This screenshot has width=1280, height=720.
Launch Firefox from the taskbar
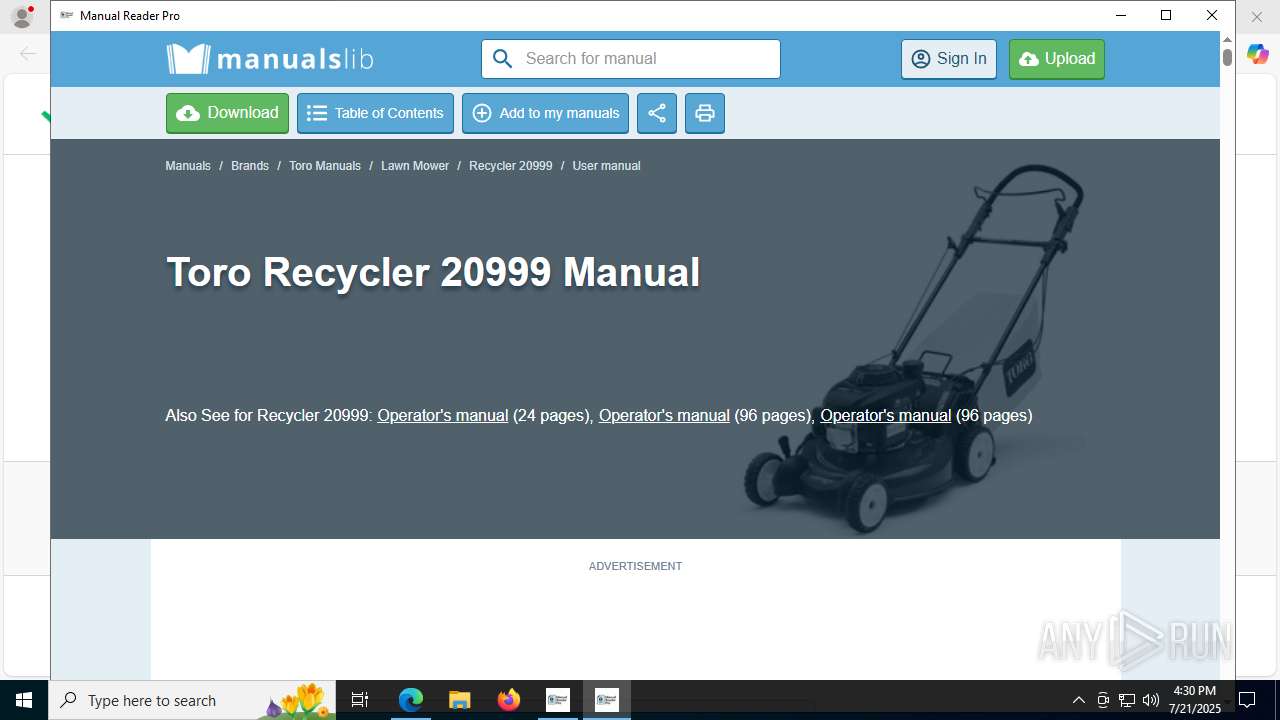(x=509, y=700)
